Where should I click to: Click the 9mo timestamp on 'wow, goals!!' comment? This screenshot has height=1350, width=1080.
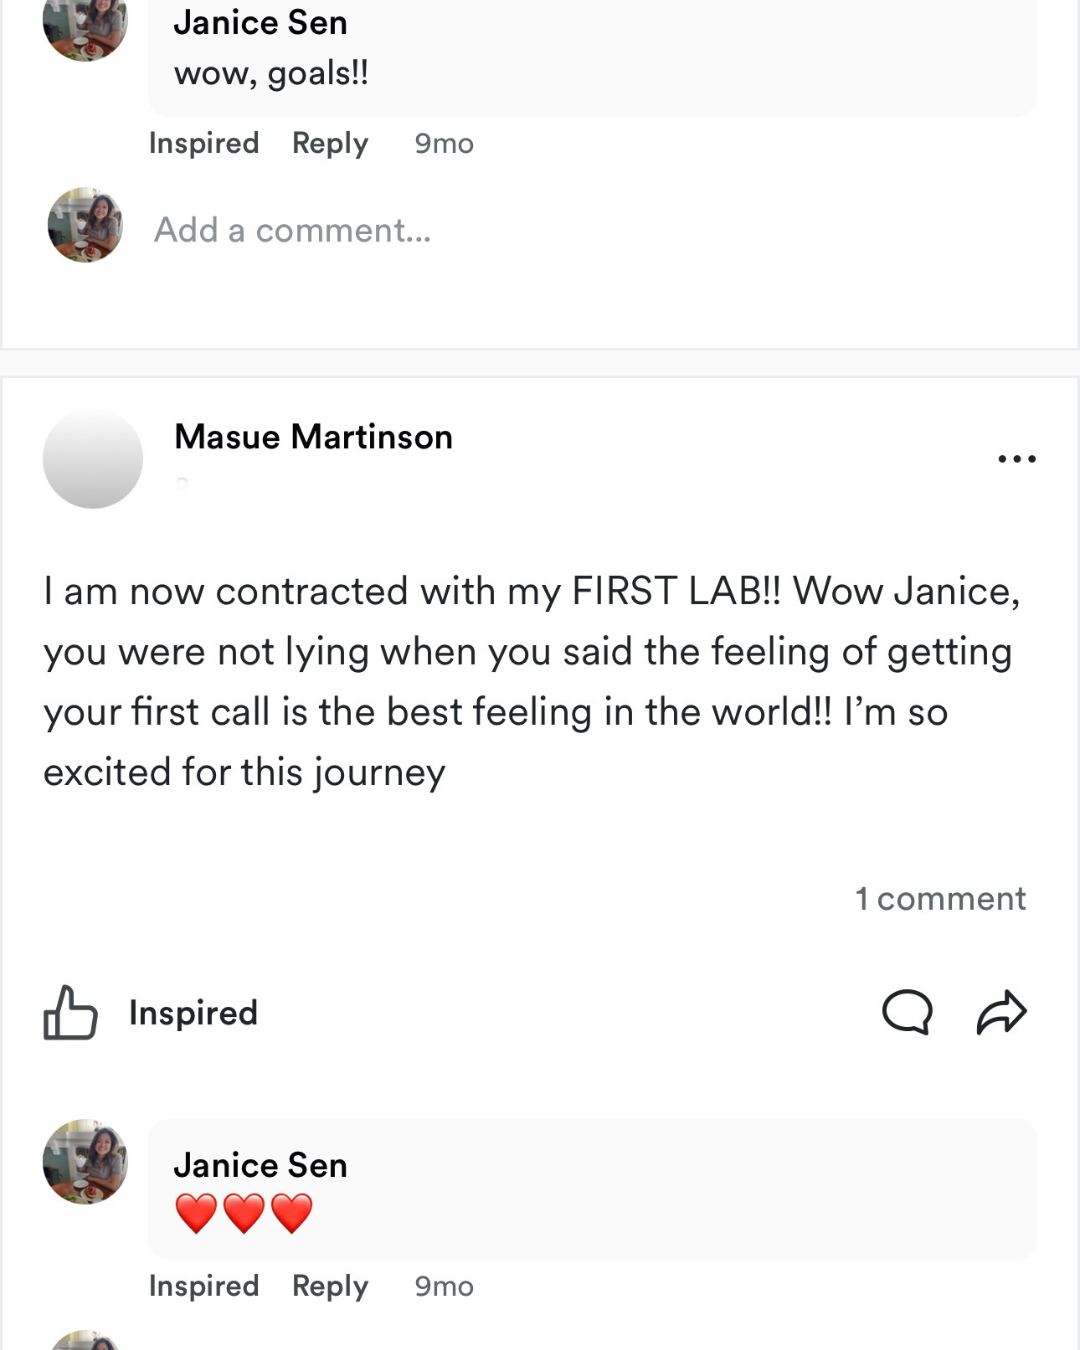[x=444, y=143]
